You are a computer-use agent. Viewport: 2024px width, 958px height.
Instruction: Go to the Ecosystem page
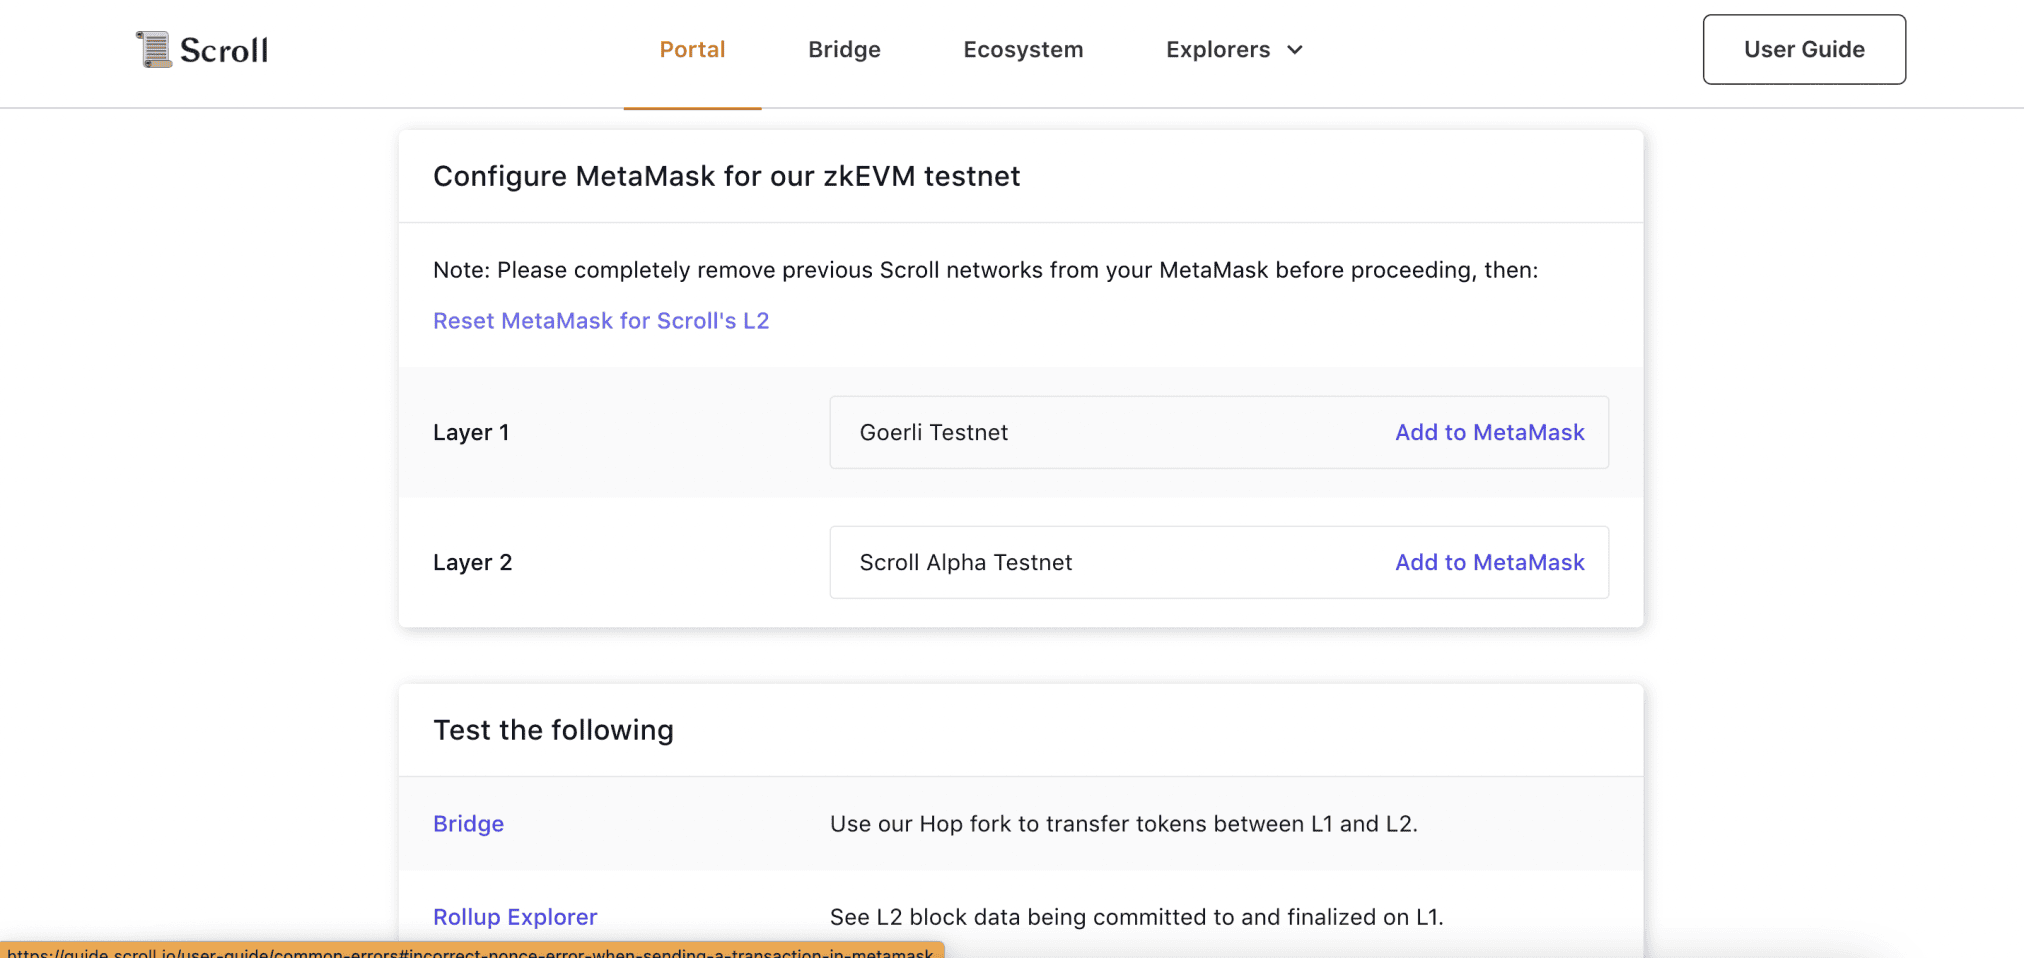click(1023, 49)
